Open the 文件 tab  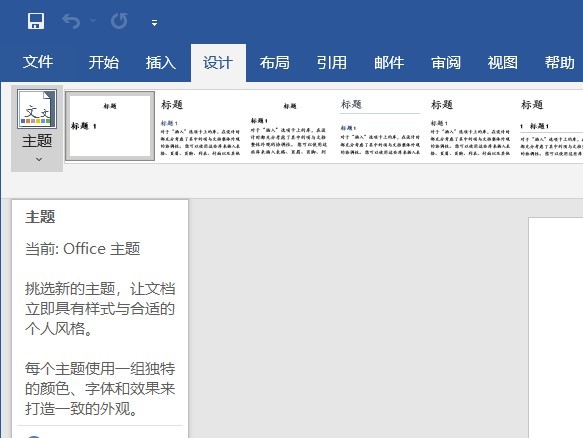(x=38, y=62)
